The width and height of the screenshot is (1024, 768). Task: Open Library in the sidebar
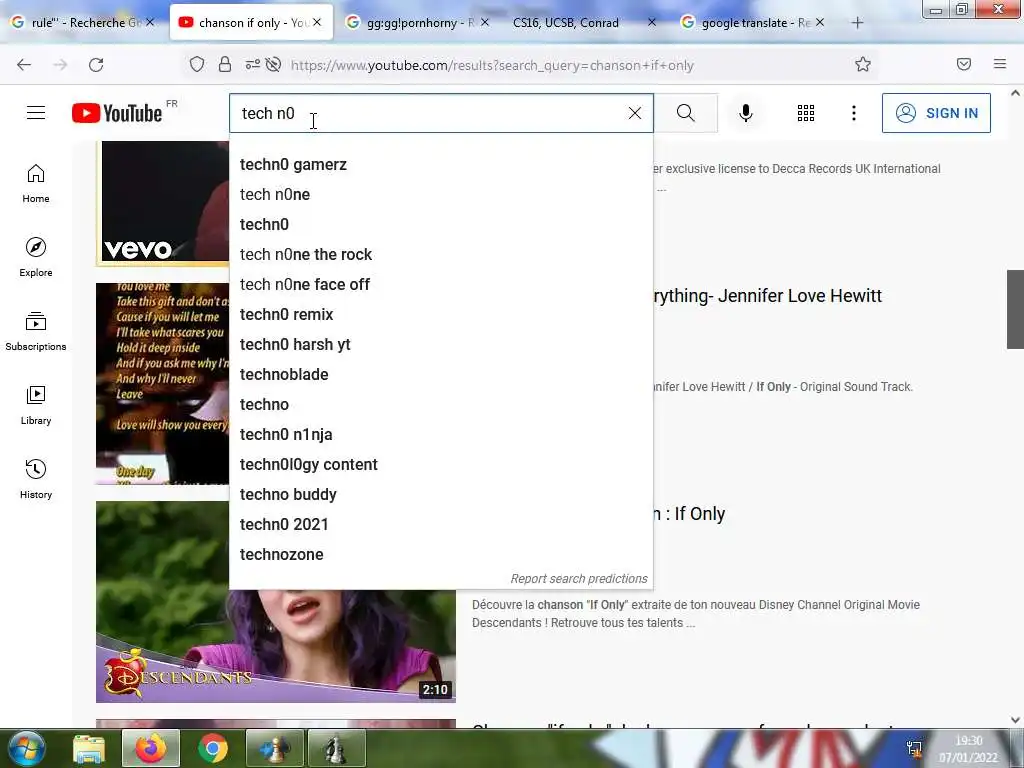(36, 406)
